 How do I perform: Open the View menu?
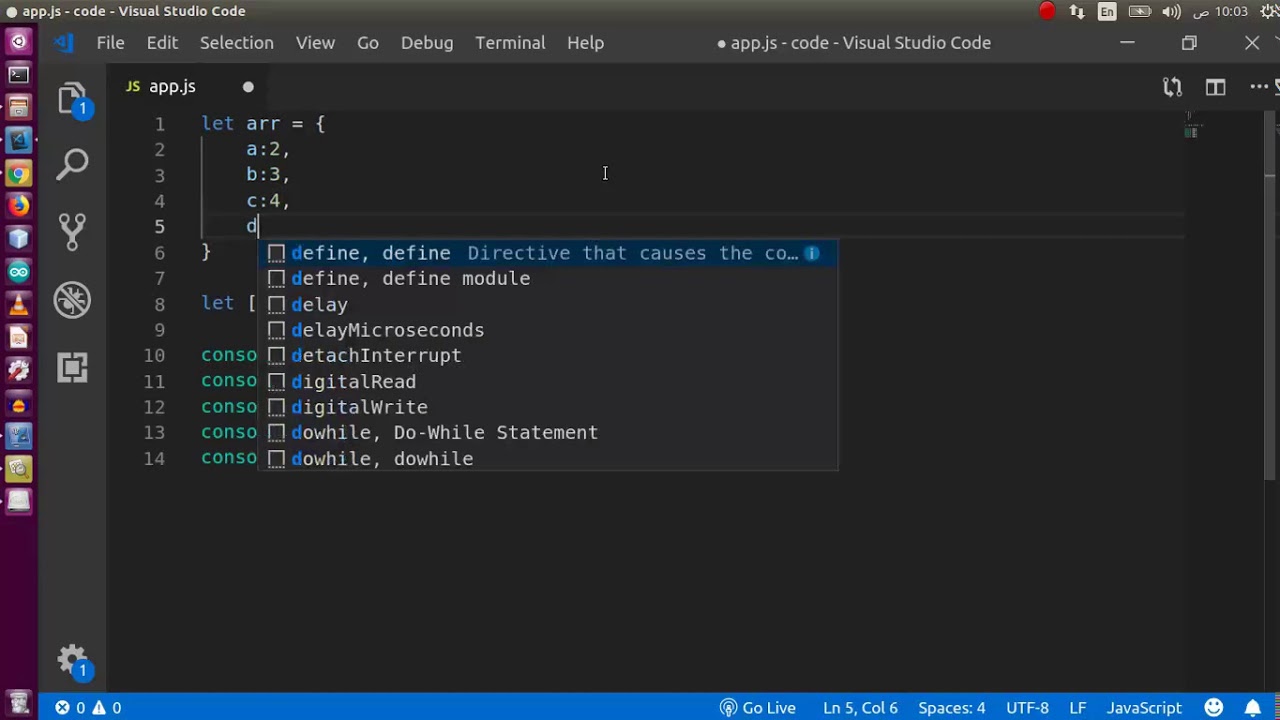315,43
